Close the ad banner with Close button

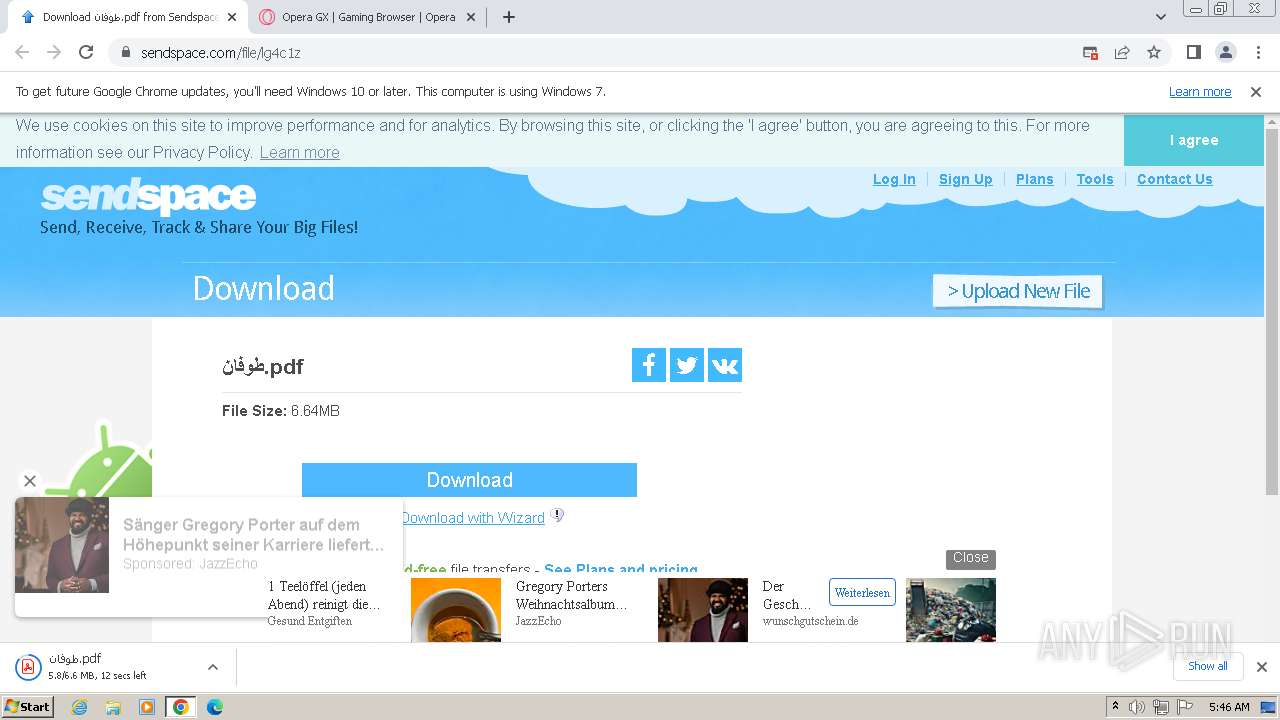[970, 558]
